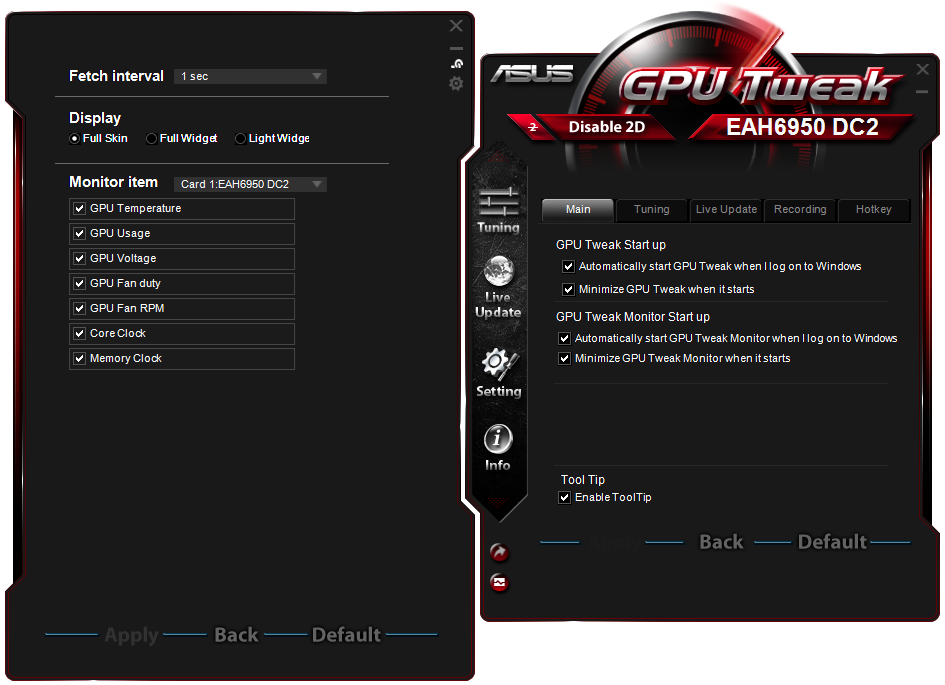Screen dimensions: 945x685
Task: Switch to the Recording tab
Action: [x=800, y=209]
